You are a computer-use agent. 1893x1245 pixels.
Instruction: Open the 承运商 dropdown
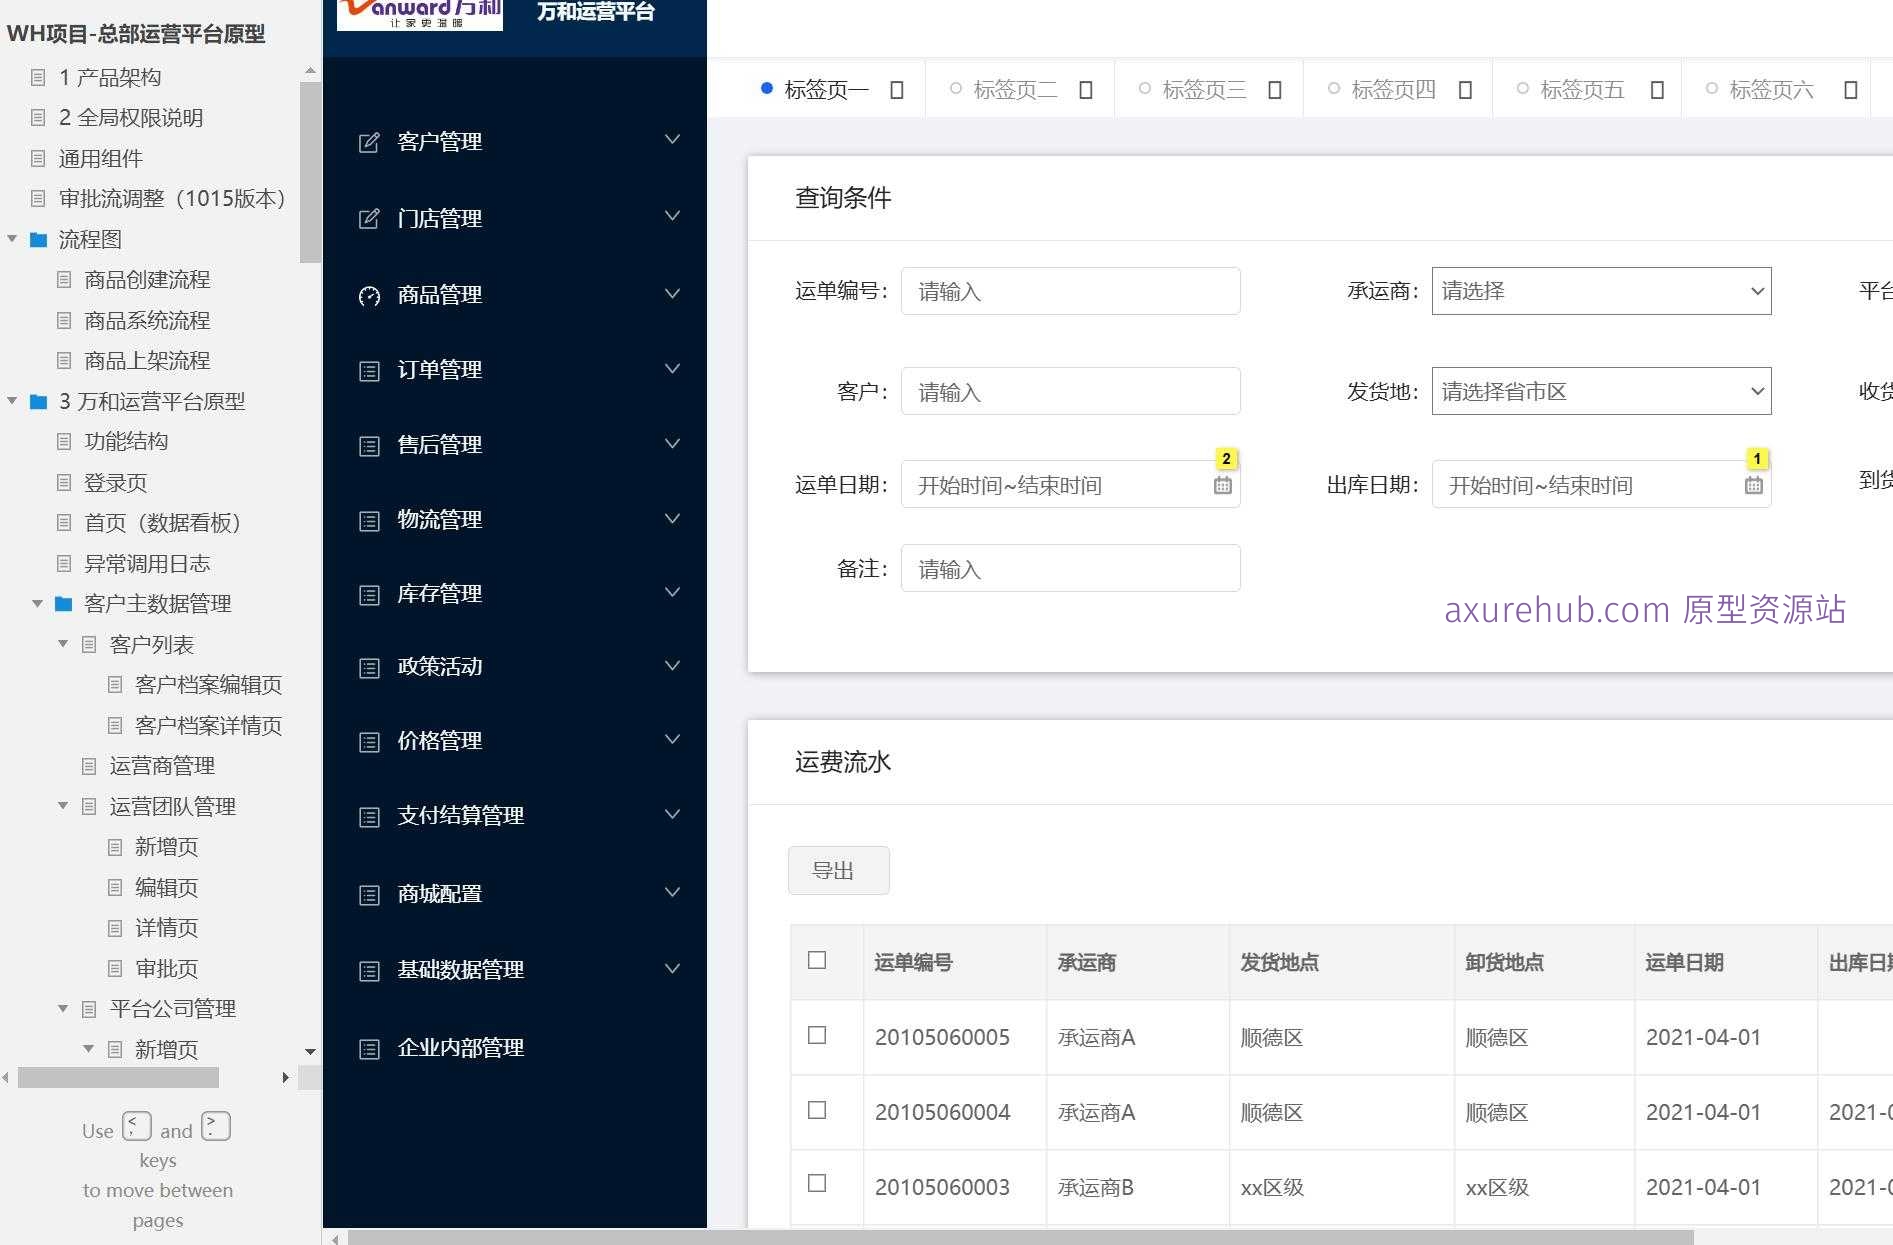click(1600, 291)
